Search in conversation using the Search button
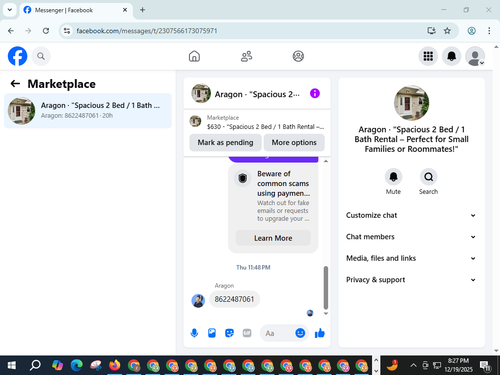This screenshot has height=375, width=500. (428, 177)
